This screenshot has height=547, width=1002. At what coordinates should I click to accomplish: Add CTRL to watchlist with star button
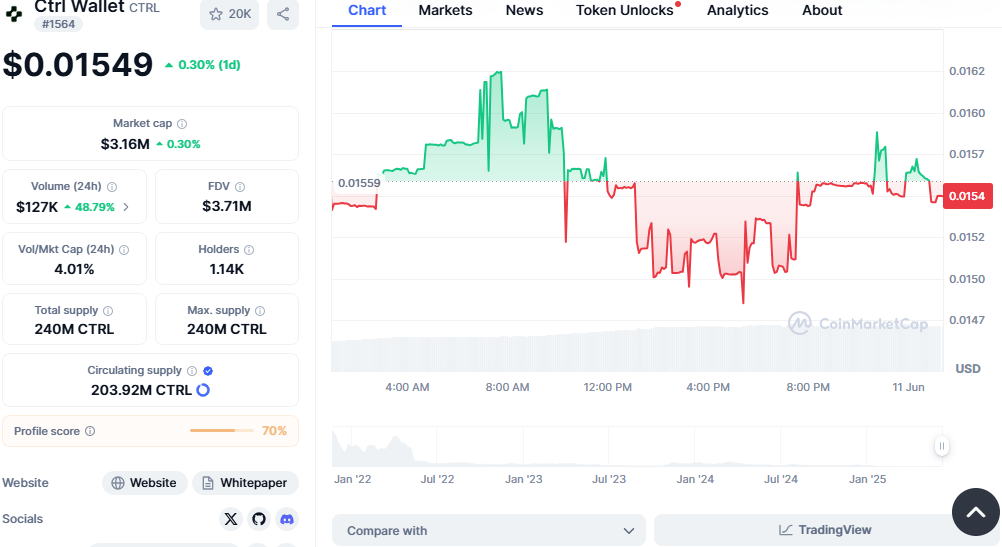click(x=229, y=14)
